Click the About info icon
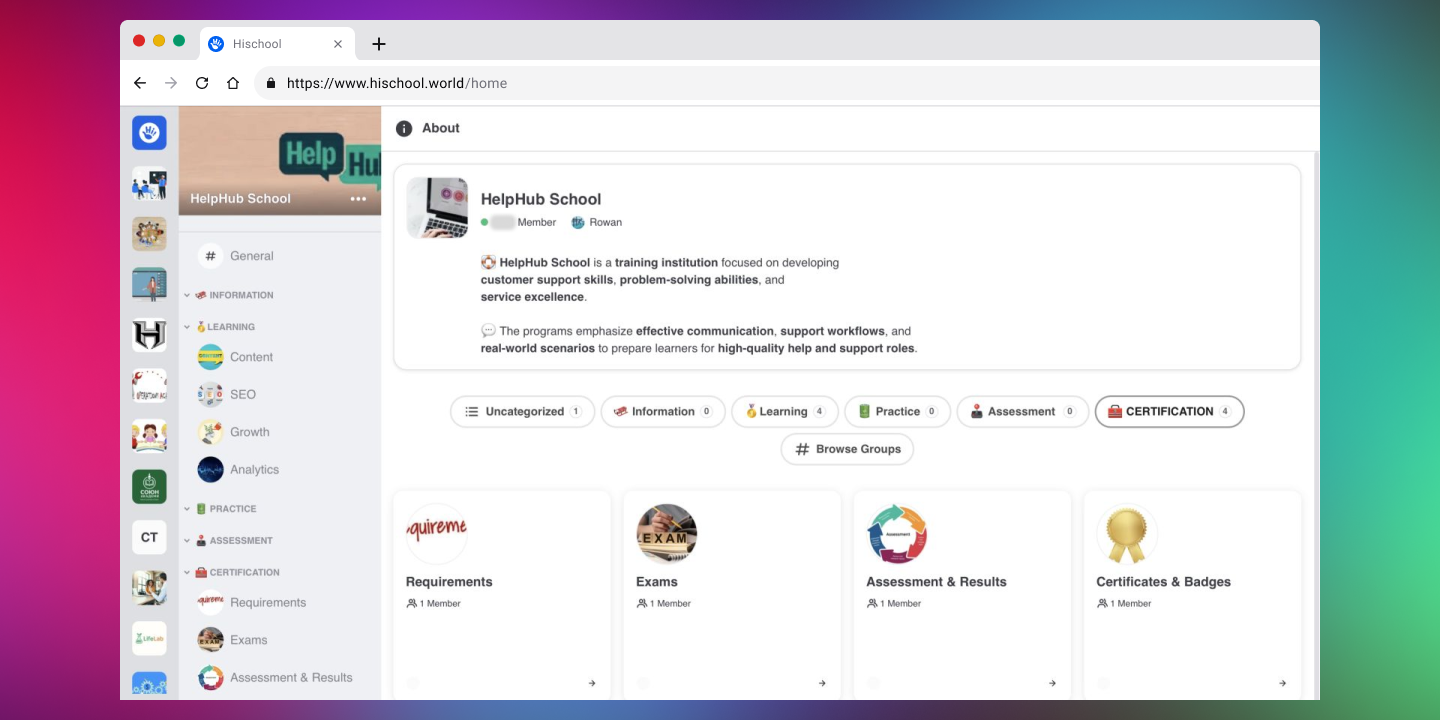Viewport: 1440px width, 720px height. pyautogui.click(x=404, y=128)
